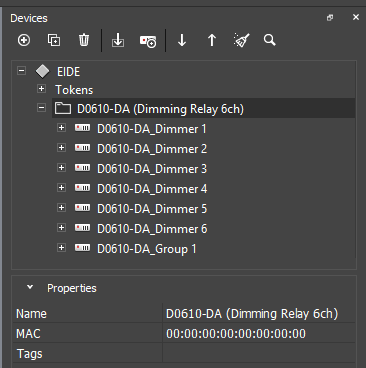The height and width of the screenshot is (368, 366).
Task: Select D0610-DA_Dimmer 1 in tree
Action: pos(152,129)
